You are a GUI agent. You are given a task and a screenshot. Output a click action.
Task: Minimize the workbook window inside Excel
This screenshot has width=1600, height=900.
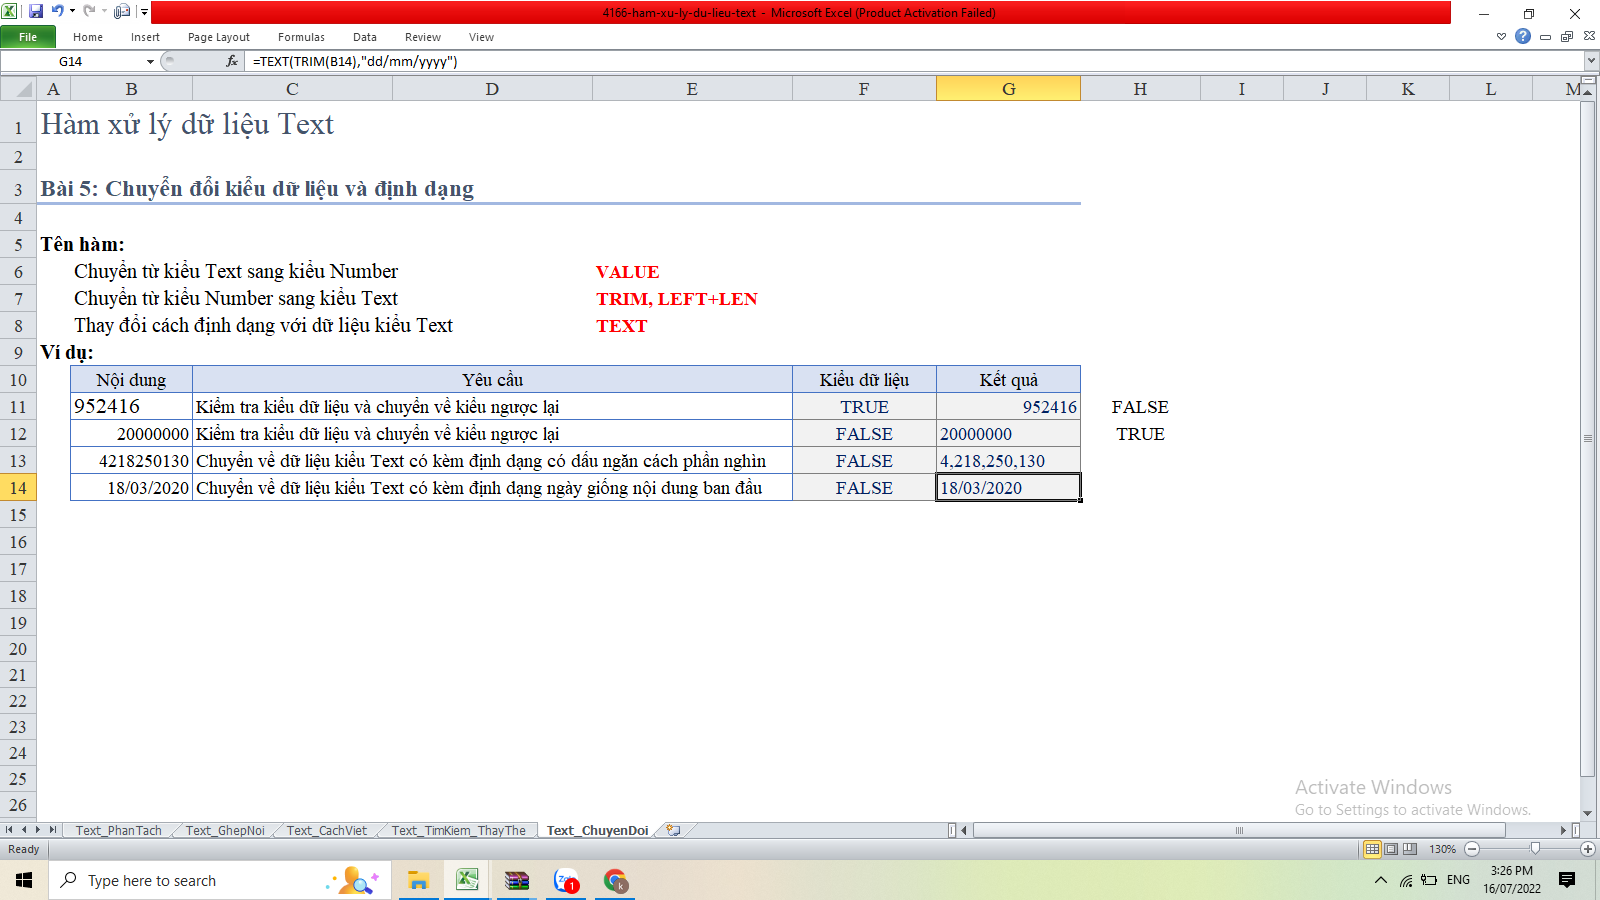[x=1545, y=37]
